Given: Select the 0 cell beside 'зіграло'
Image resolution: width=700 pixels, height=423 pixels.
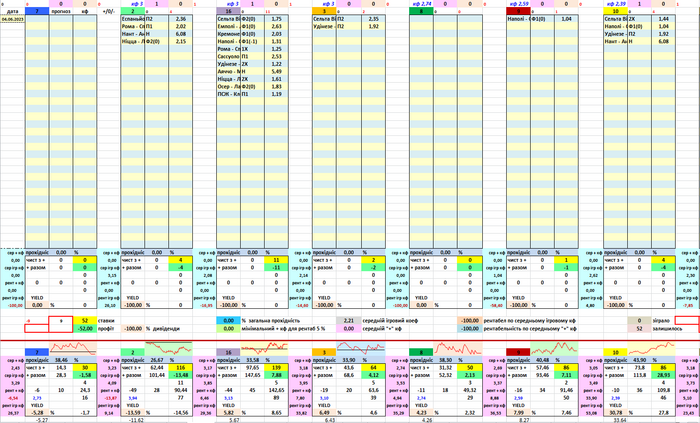Looking at the screenshot, I should click(639, 320).
